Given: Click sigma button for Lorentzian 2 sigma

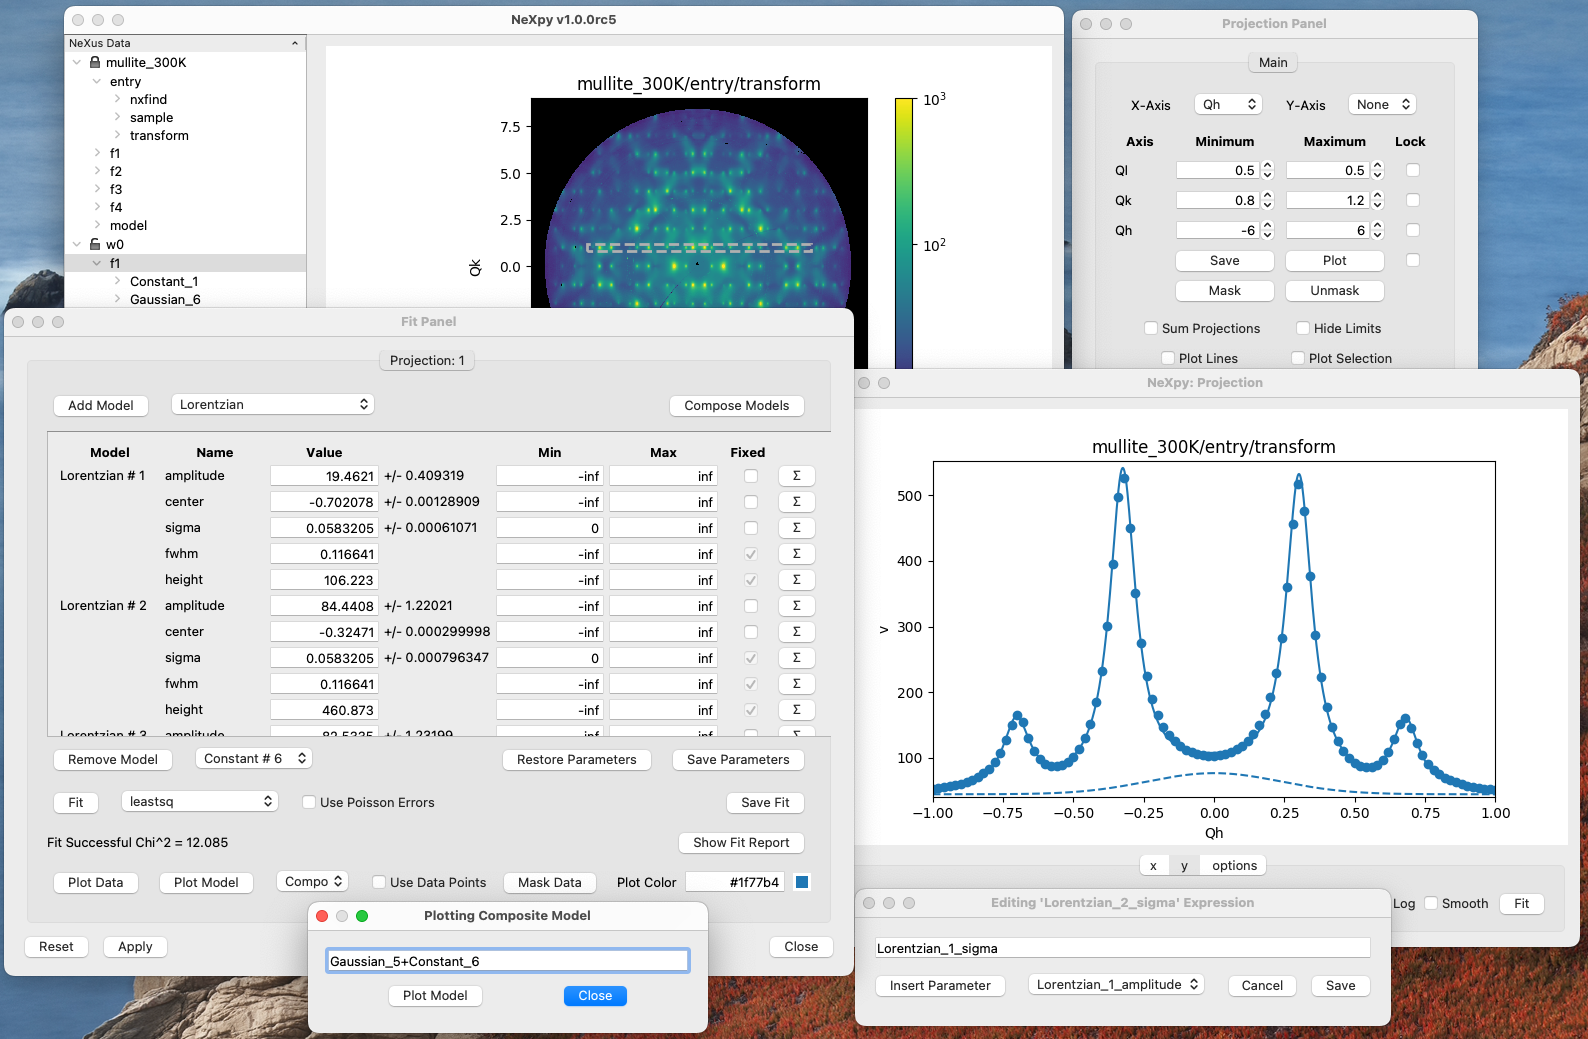Looking at the screenshot, I should [796, 658].
